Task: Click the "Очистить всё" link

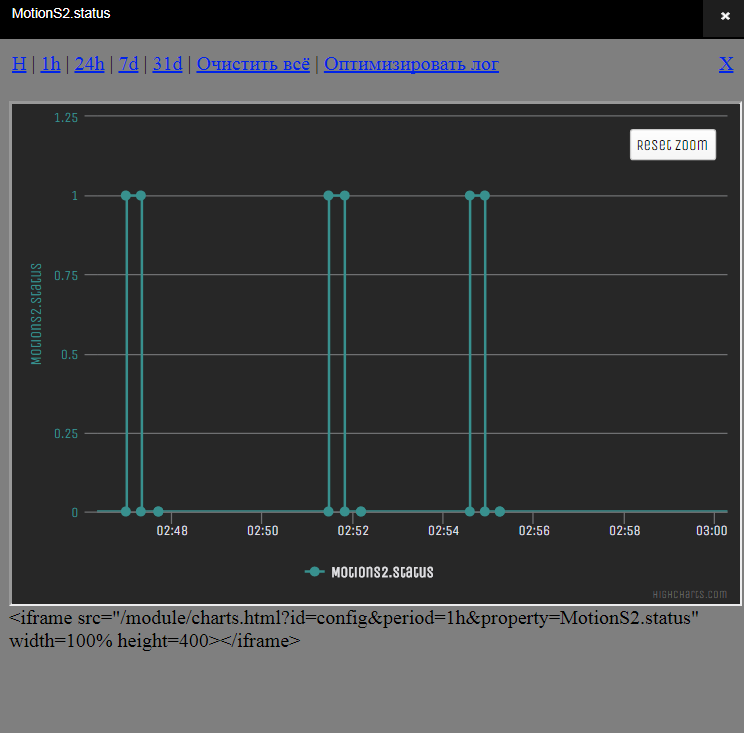Action: [x=253, y=64]
